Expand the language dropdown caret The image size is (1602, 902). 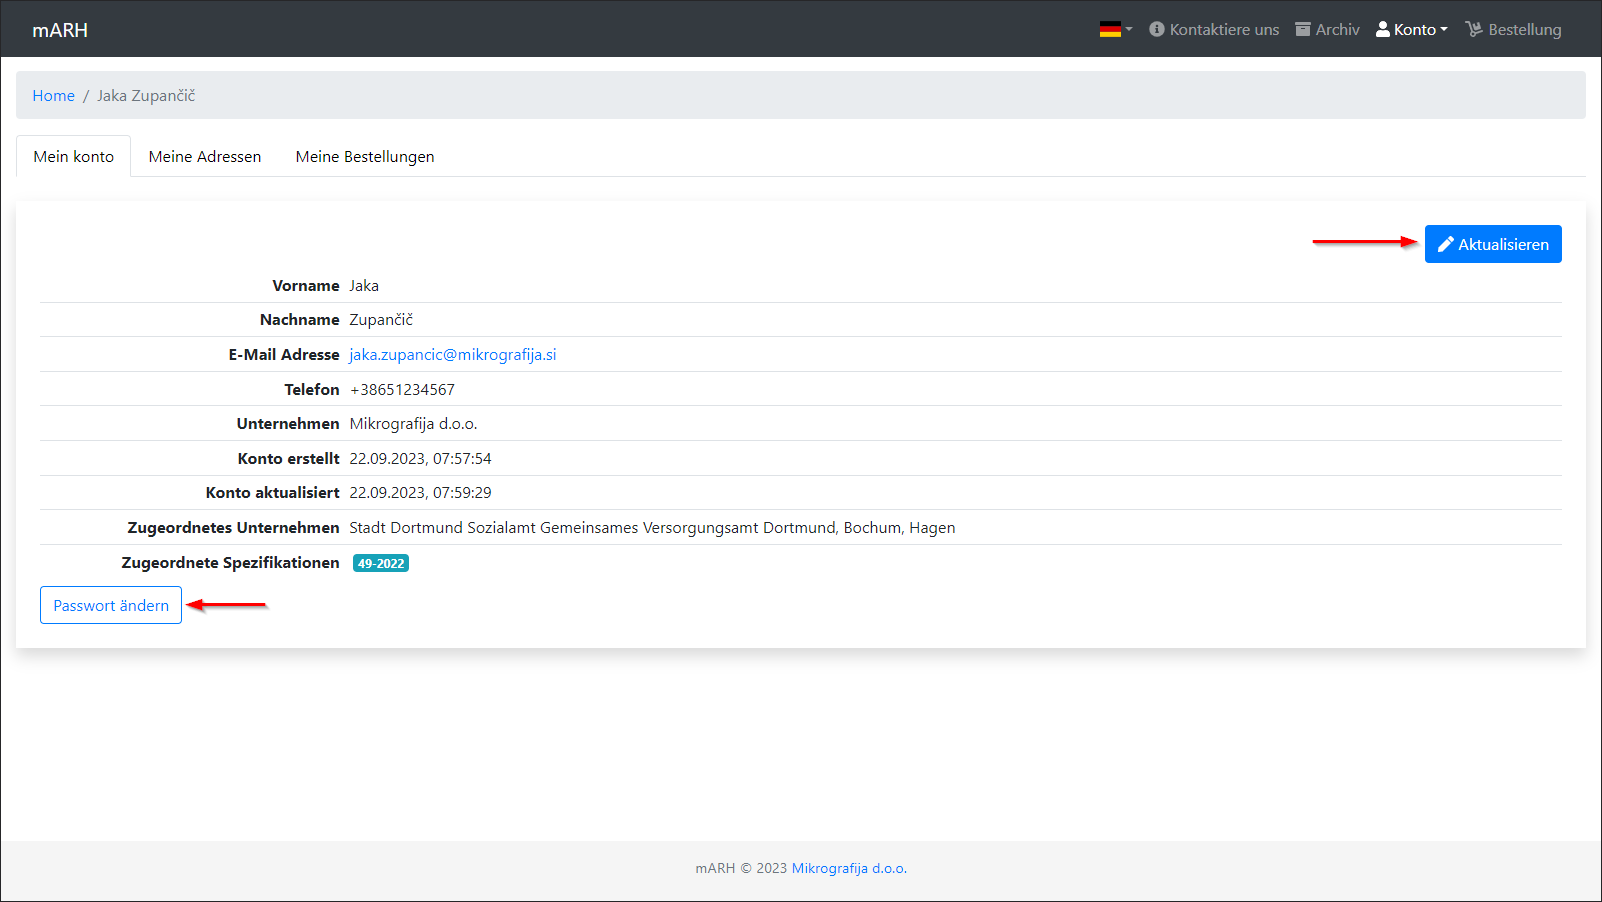point(1129,30)
